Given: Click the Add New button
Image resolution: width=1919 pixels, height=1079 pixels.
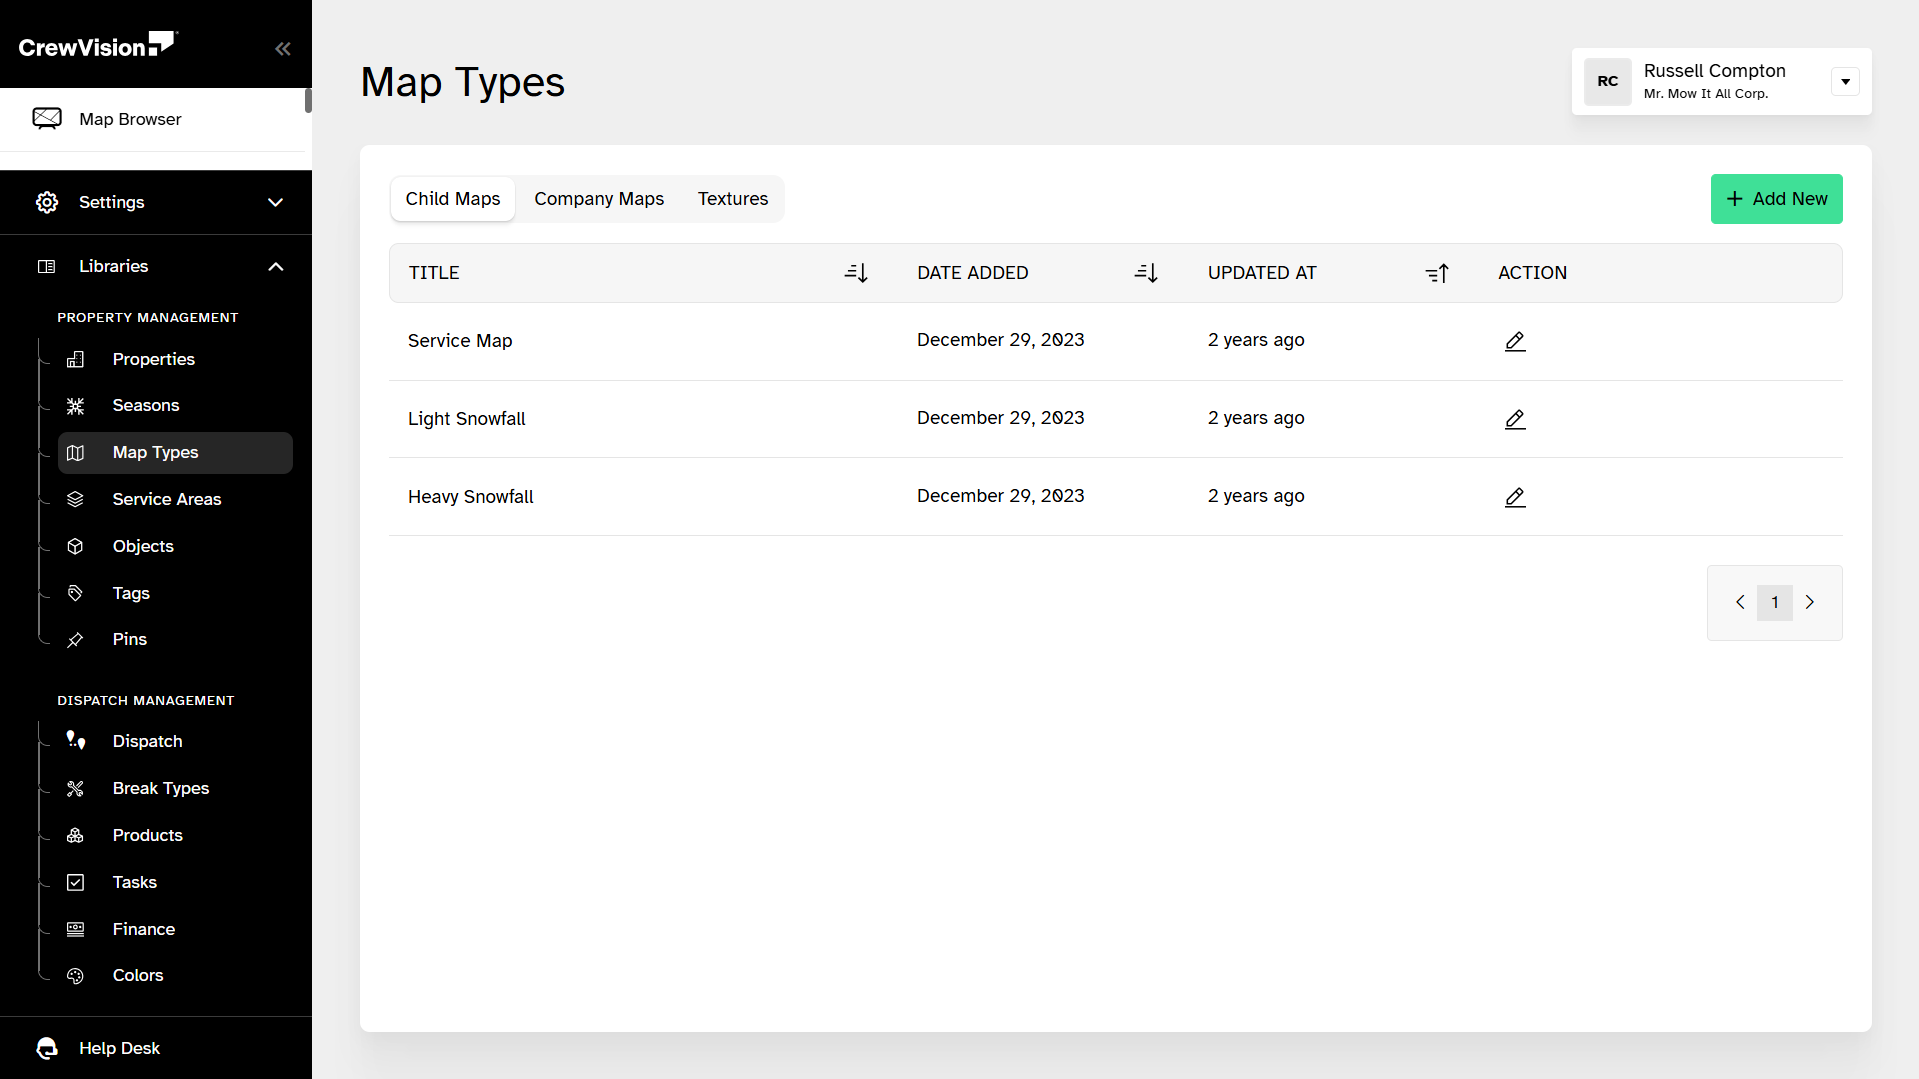Looking at the screenshot, I should pyautogui.click(x=1776, y=199).
